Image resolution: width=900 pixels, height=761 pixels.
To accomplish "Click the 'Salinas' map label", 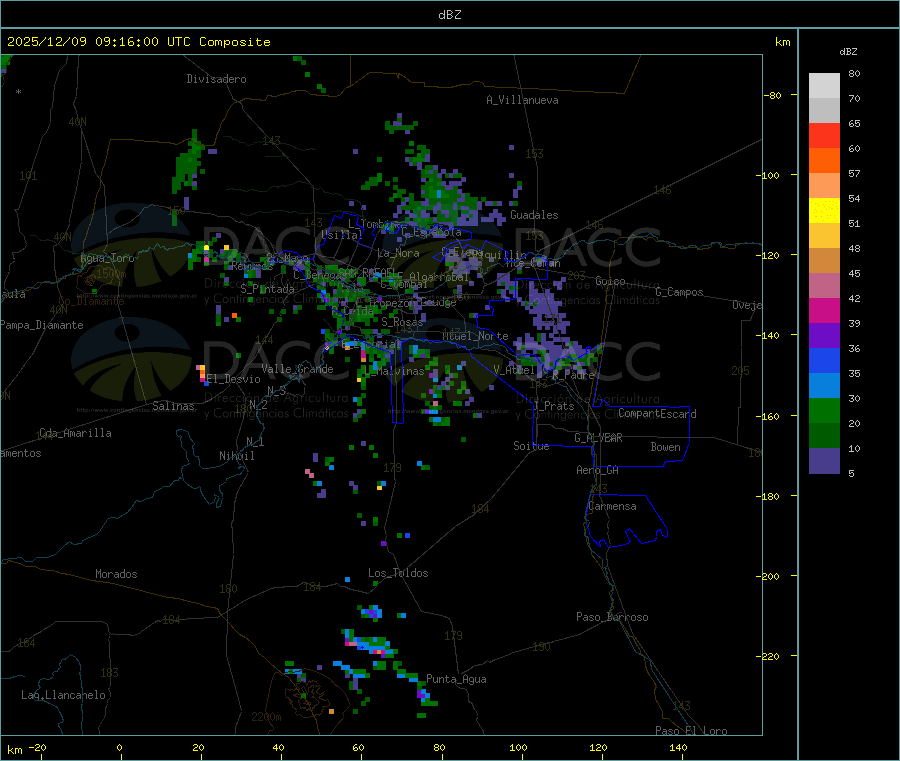I will click(x=173, y=406).
